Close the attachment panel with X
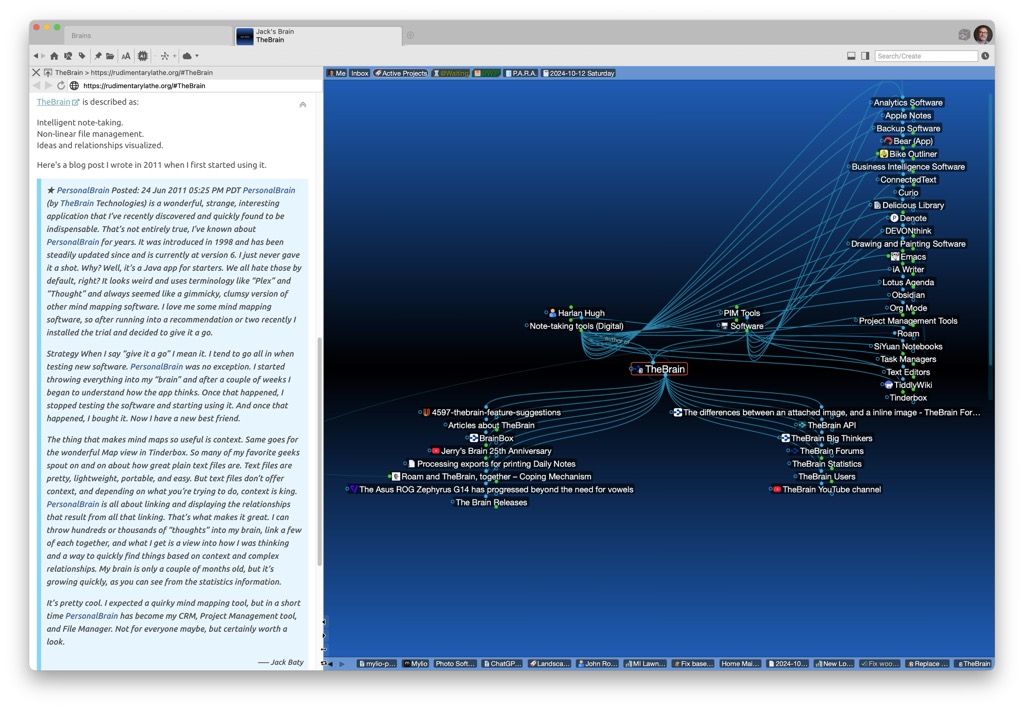The image size is (1024, 709). tap(36, 72)
